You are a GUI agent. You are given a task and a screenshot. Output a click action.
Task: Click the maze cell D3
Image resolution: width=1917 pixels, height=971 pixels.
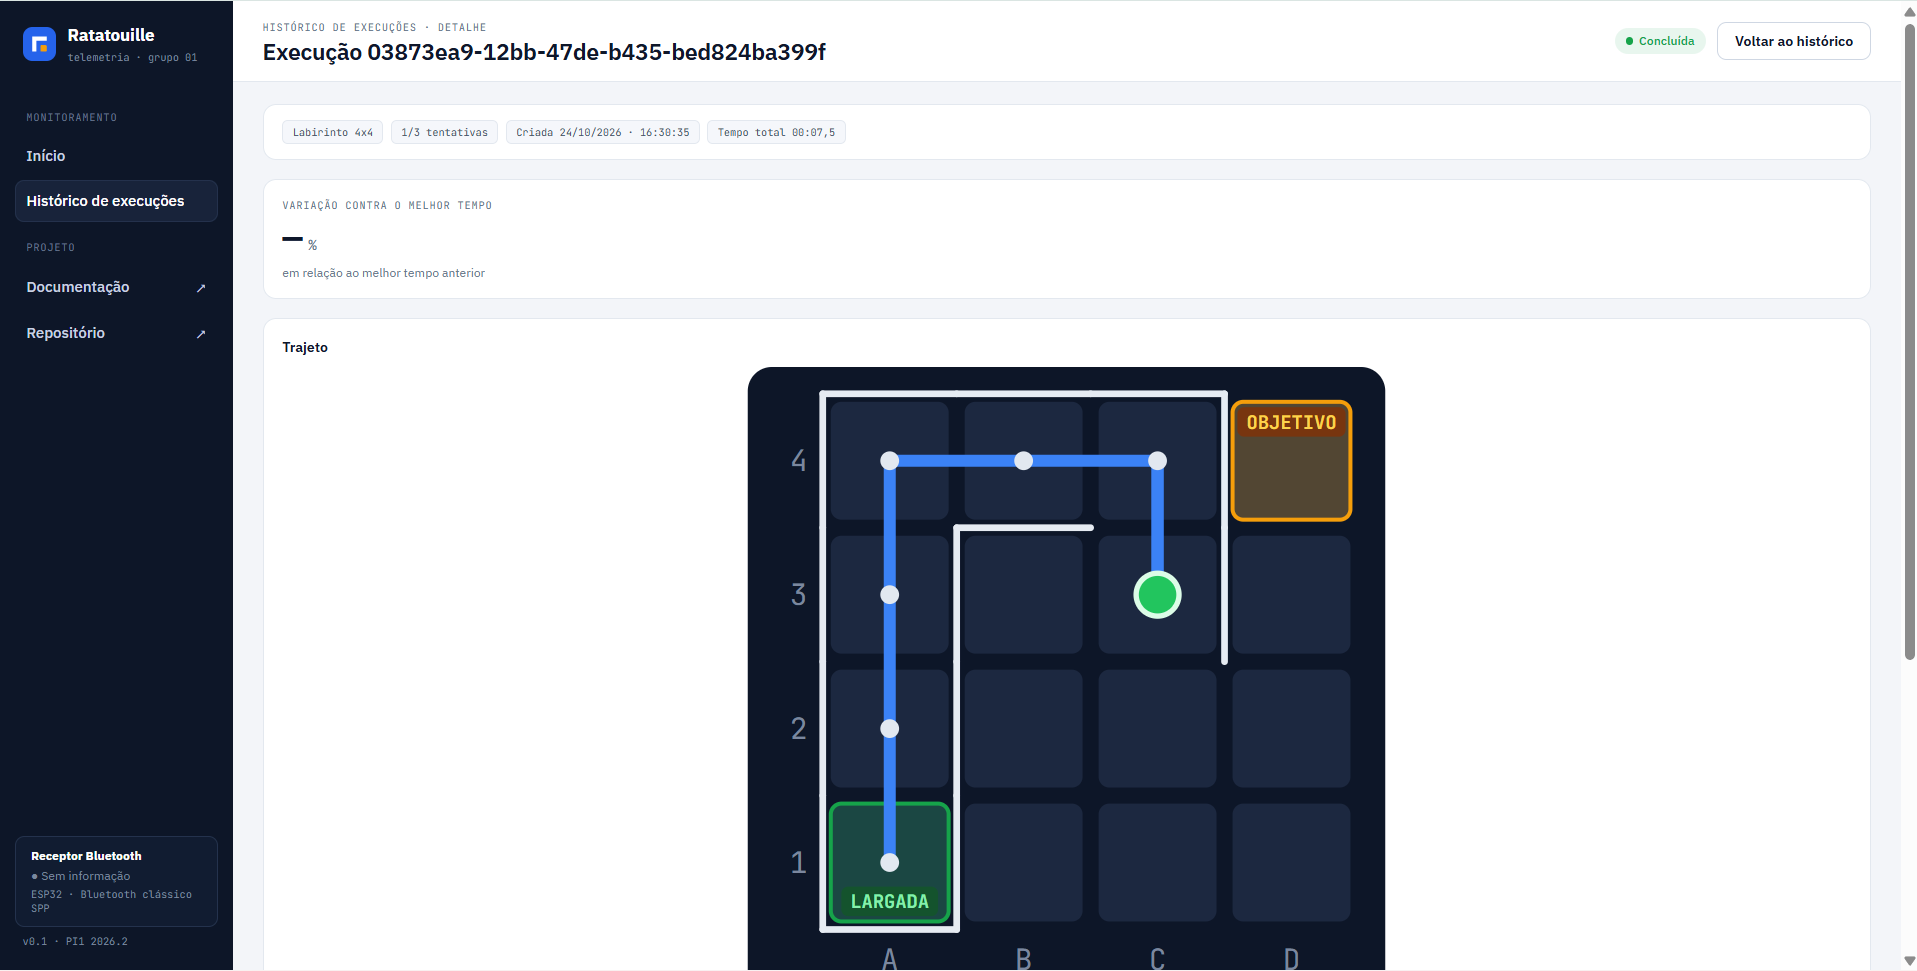click(x=1291, y=595)
